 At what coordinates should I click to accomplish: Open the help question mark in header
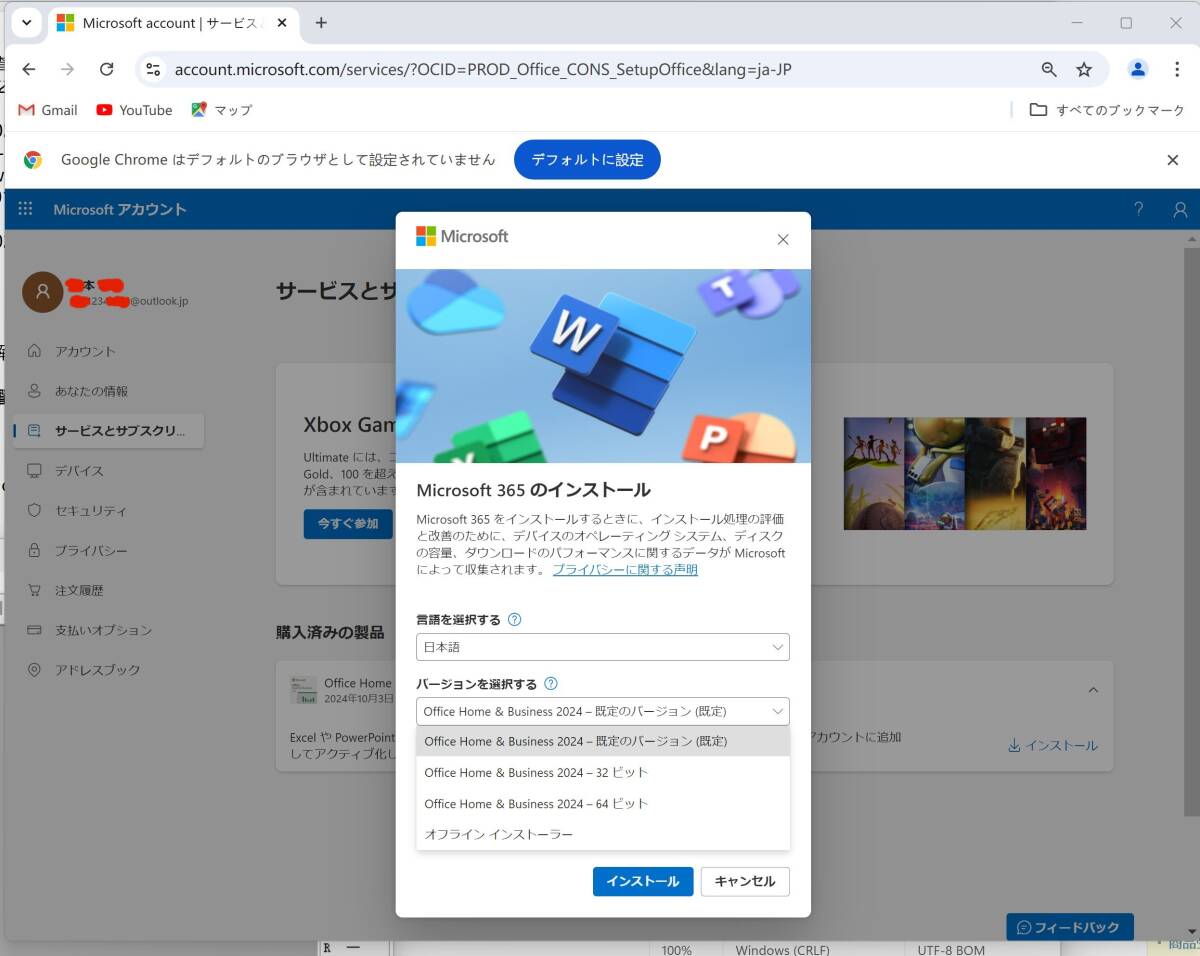point(1138,209)
